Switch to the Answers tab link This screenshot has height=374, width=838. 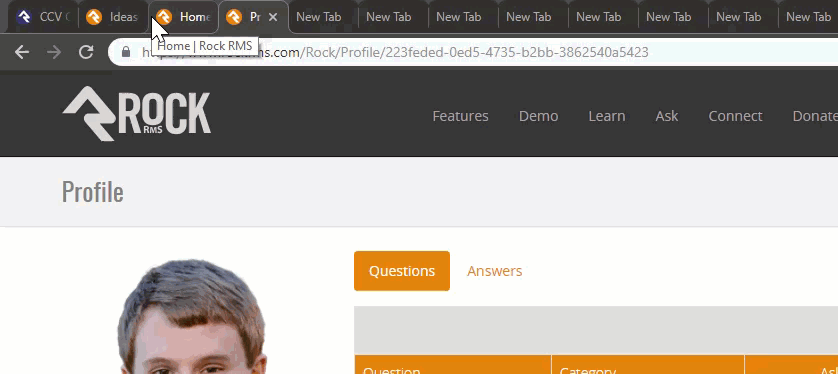click(494, 271)
